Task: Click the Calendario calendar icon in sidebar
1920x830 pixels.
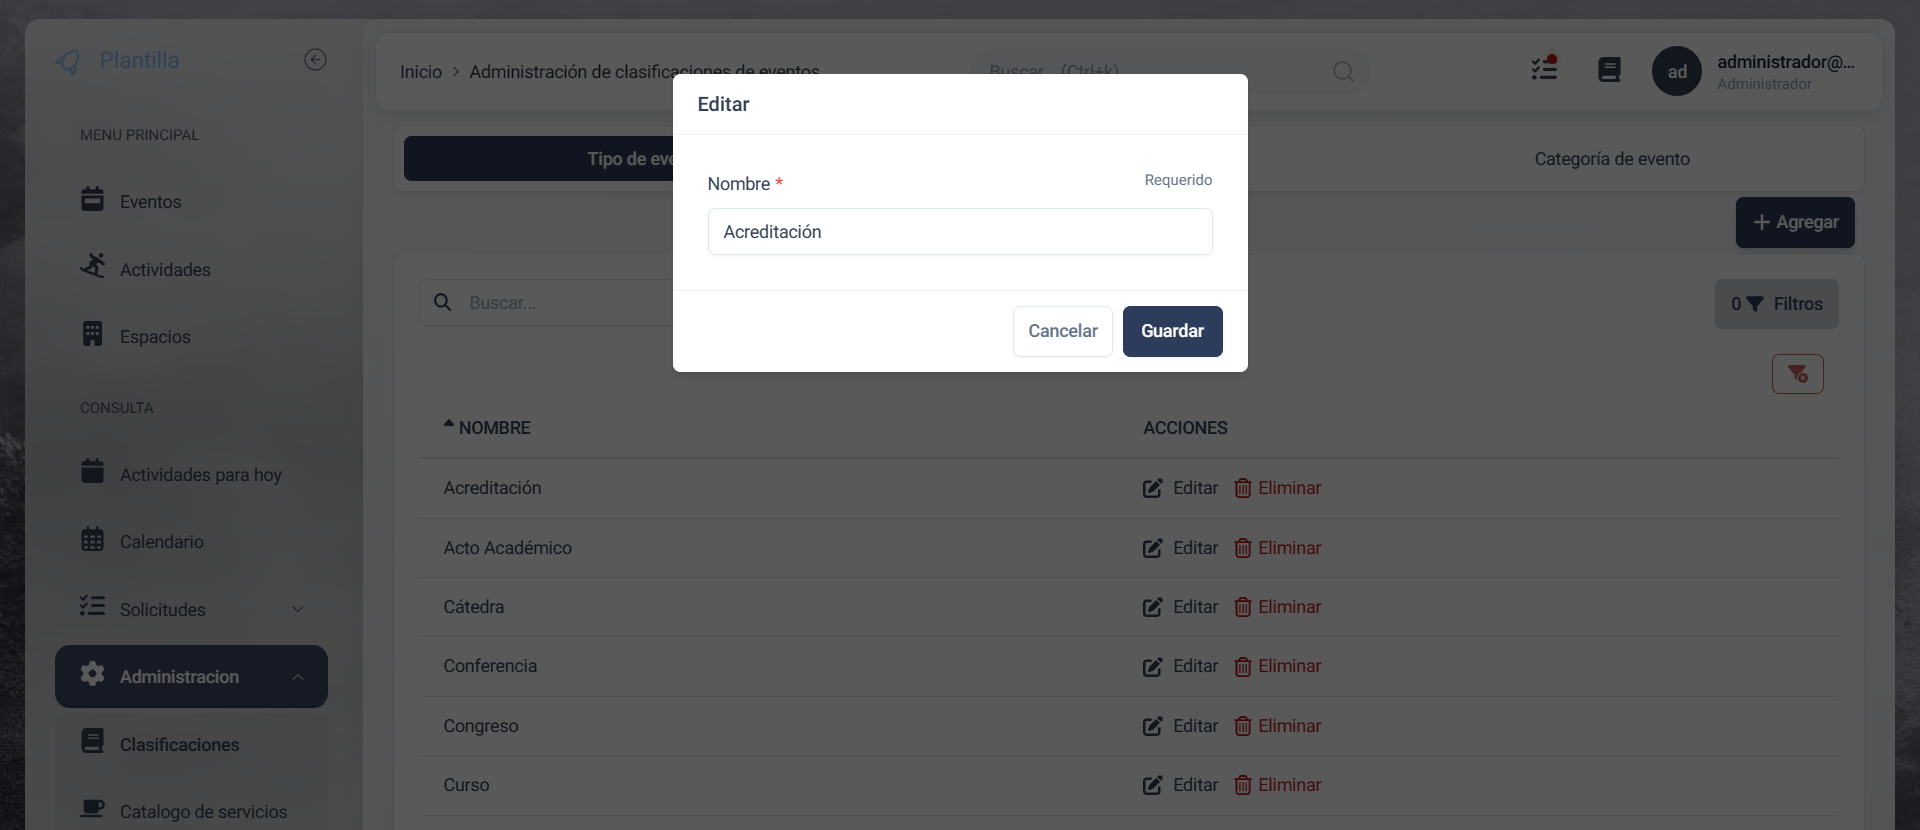Action: pyautogui.click(x=92, y=540)
